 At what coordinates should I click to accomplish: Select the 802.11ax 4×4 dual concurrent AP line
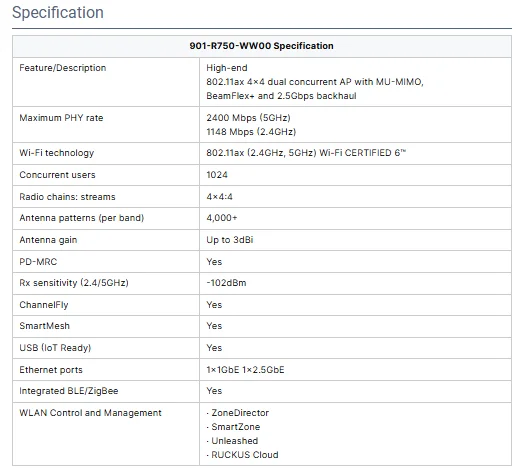coord(315,82)
